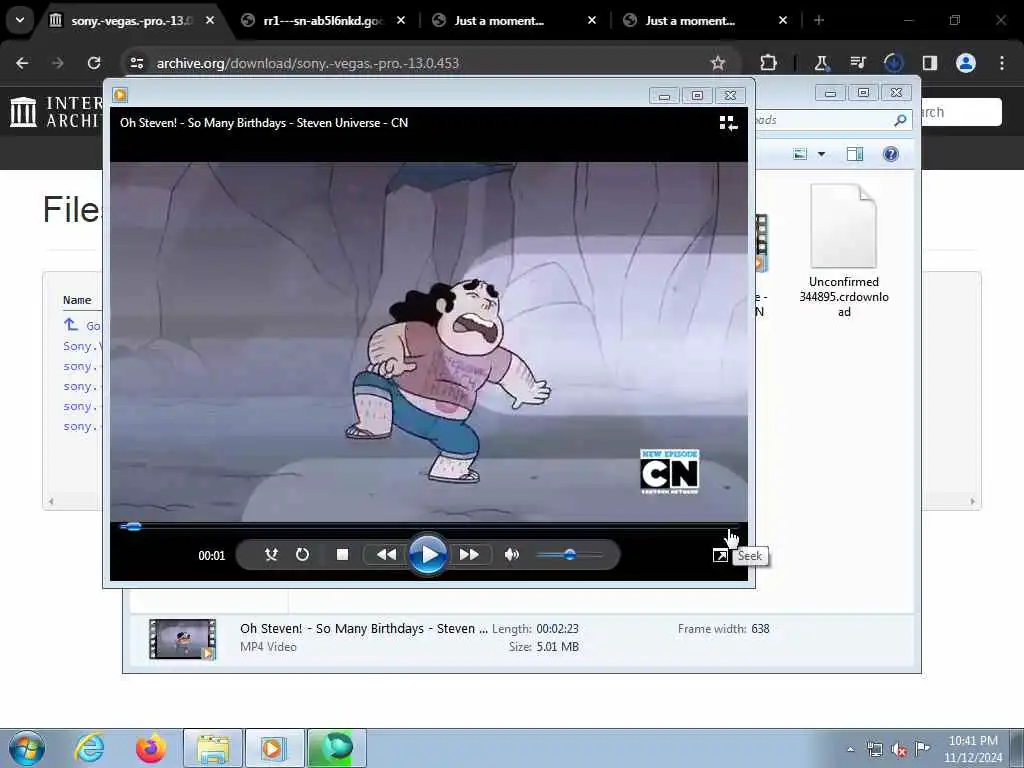Open Windows Explorer taskbar button
The image size is (1024, 768).
click(213, 748)
